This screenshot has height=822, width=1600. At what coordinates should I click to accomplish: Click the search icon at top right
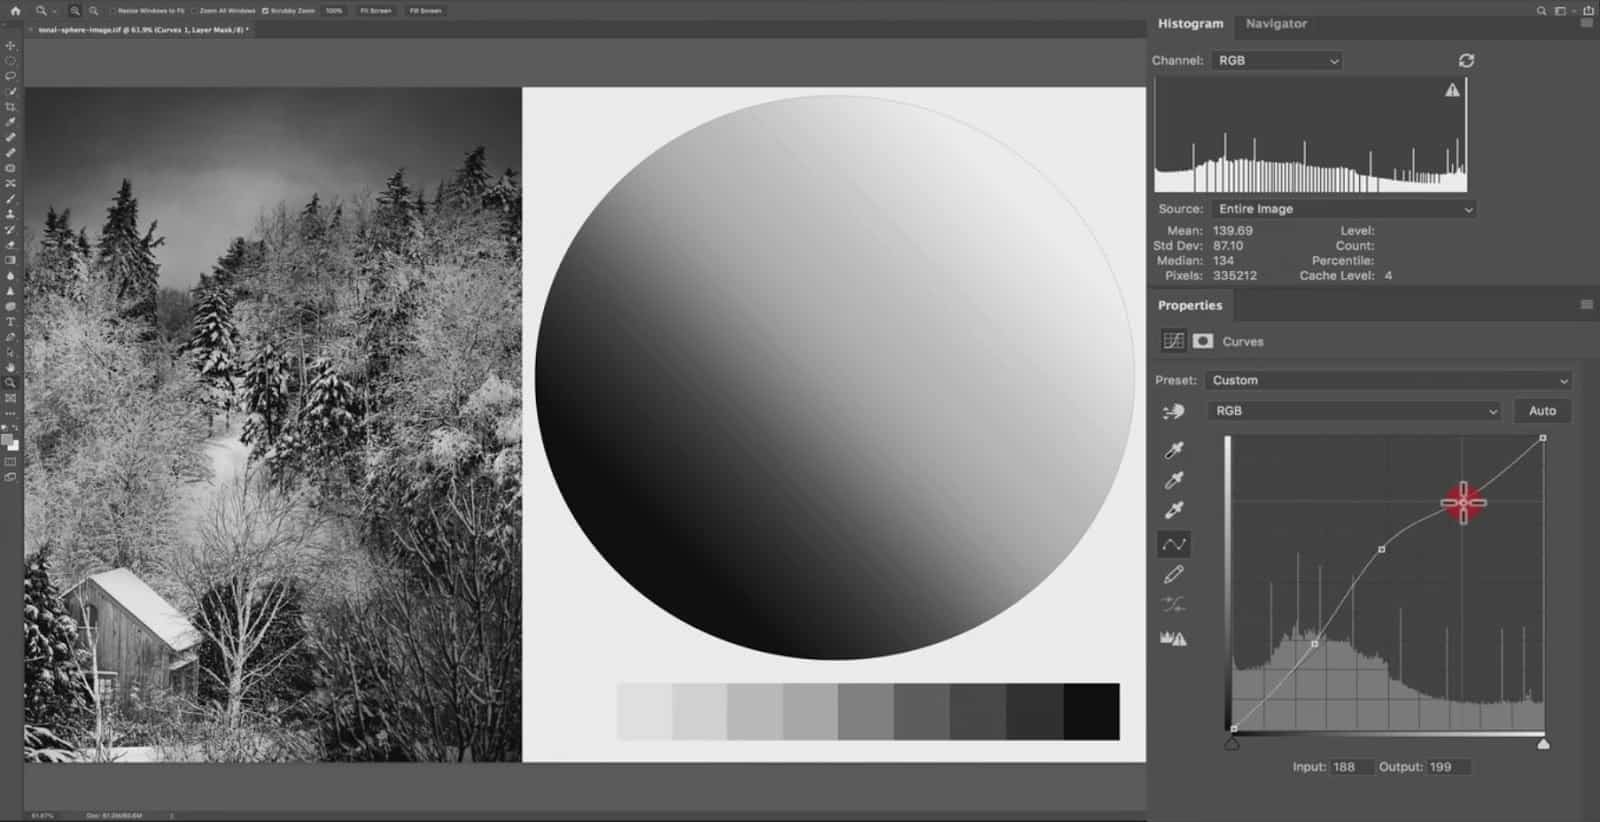point(1541,11)
